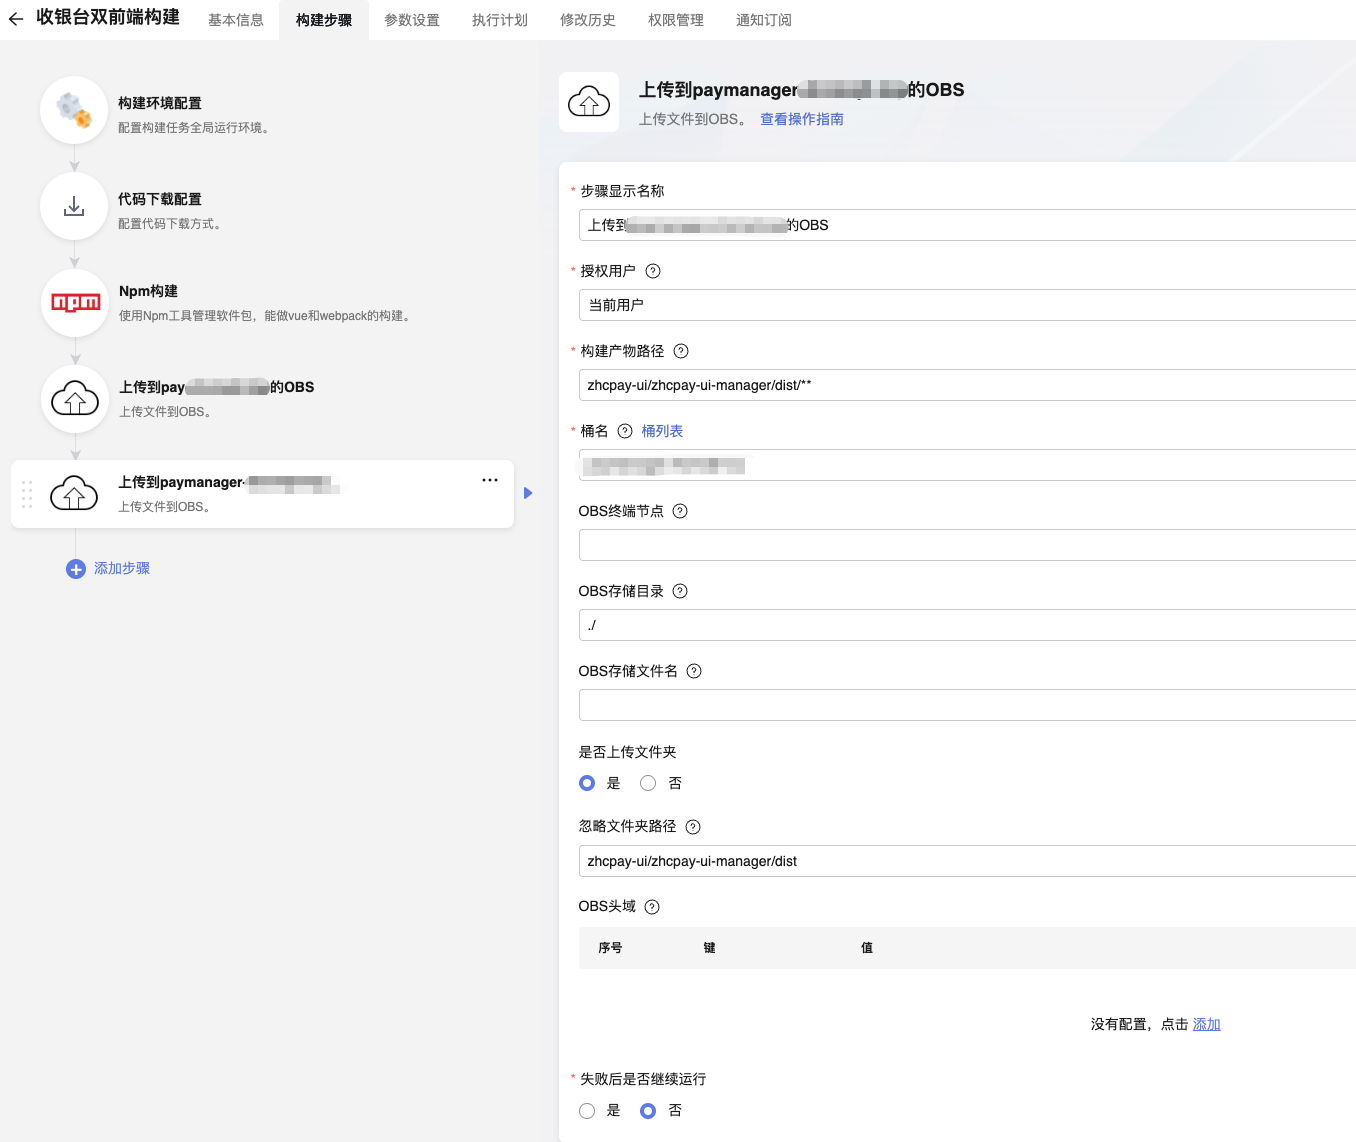The image size is (1356, 1142).
Task: Open the 授权用户 dropdown showing 当前用户
Action: click(x=967, y=305)
